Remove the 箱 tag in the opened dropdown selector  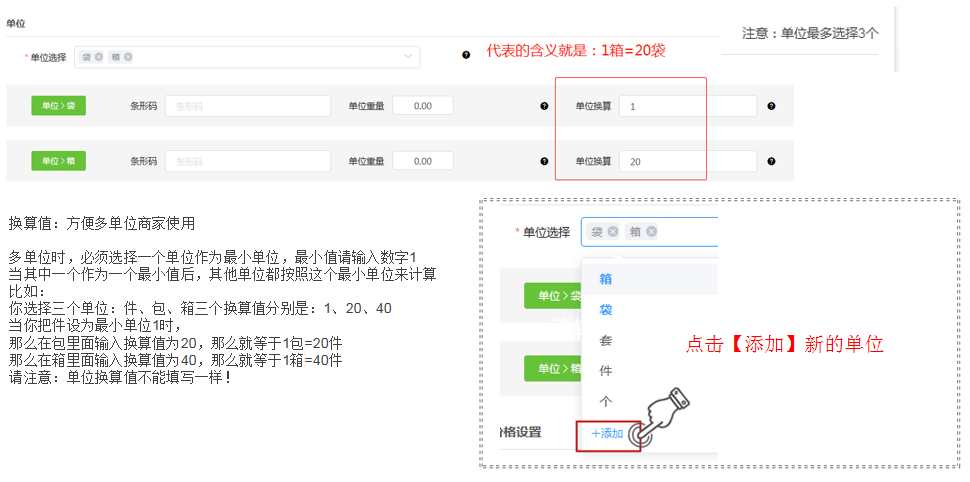coord(651,231)
